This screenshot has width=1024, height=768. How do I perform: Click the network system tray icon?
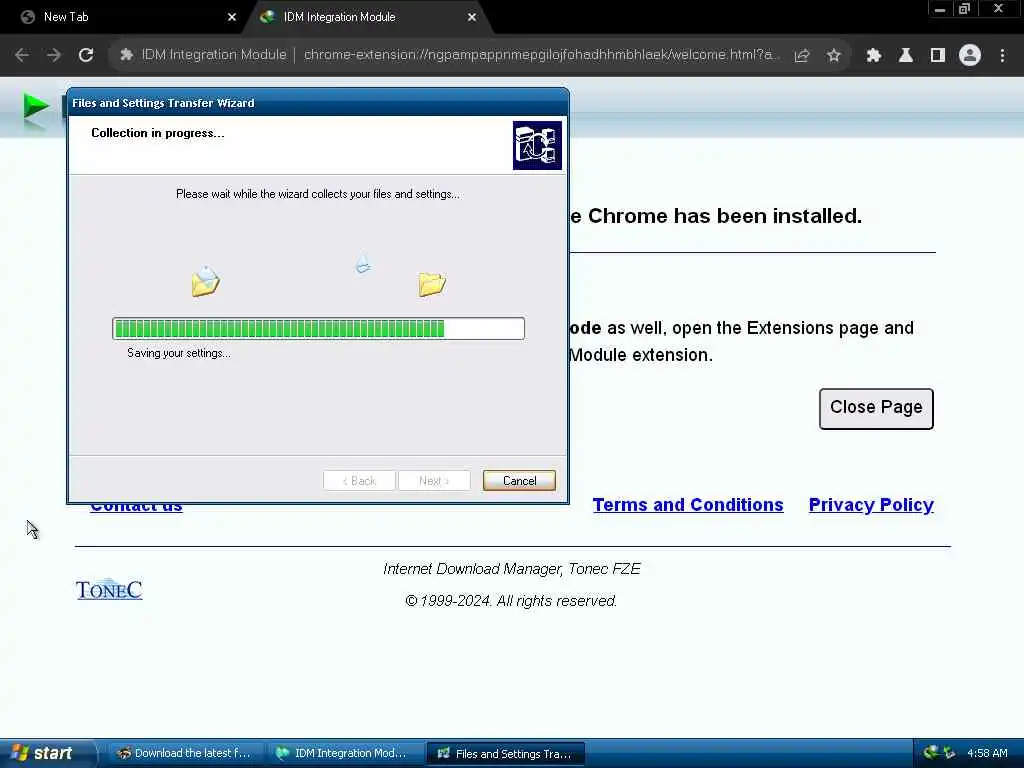950,753
